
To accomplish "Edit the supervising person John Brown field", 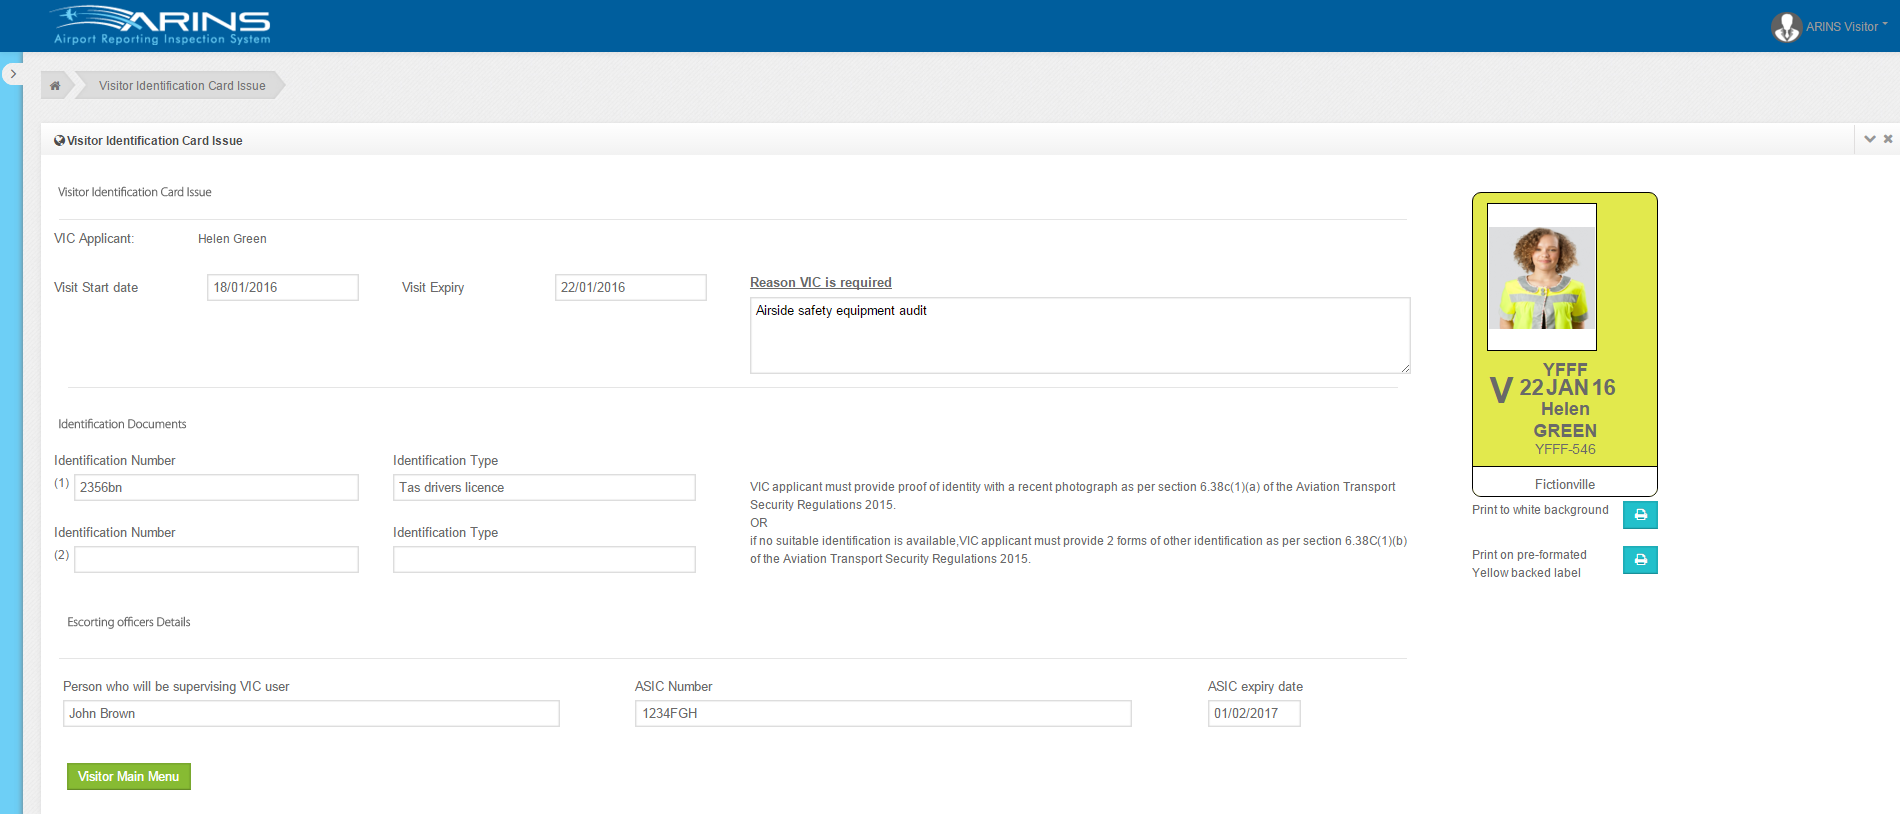I will 310,714.
